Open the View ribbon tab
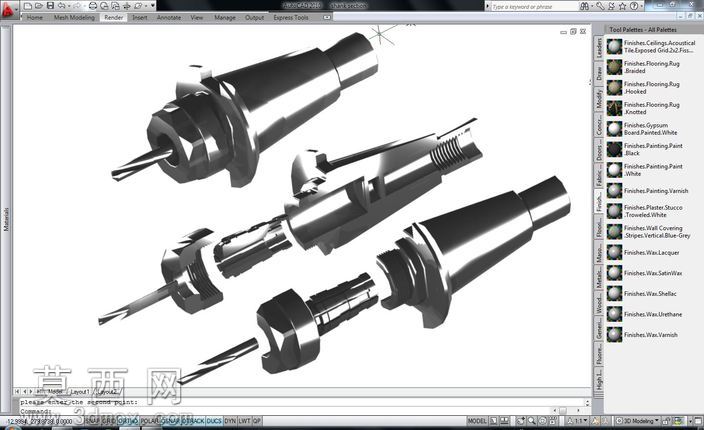The width and height of the screenshot is (704, 430). pos(197,18)
